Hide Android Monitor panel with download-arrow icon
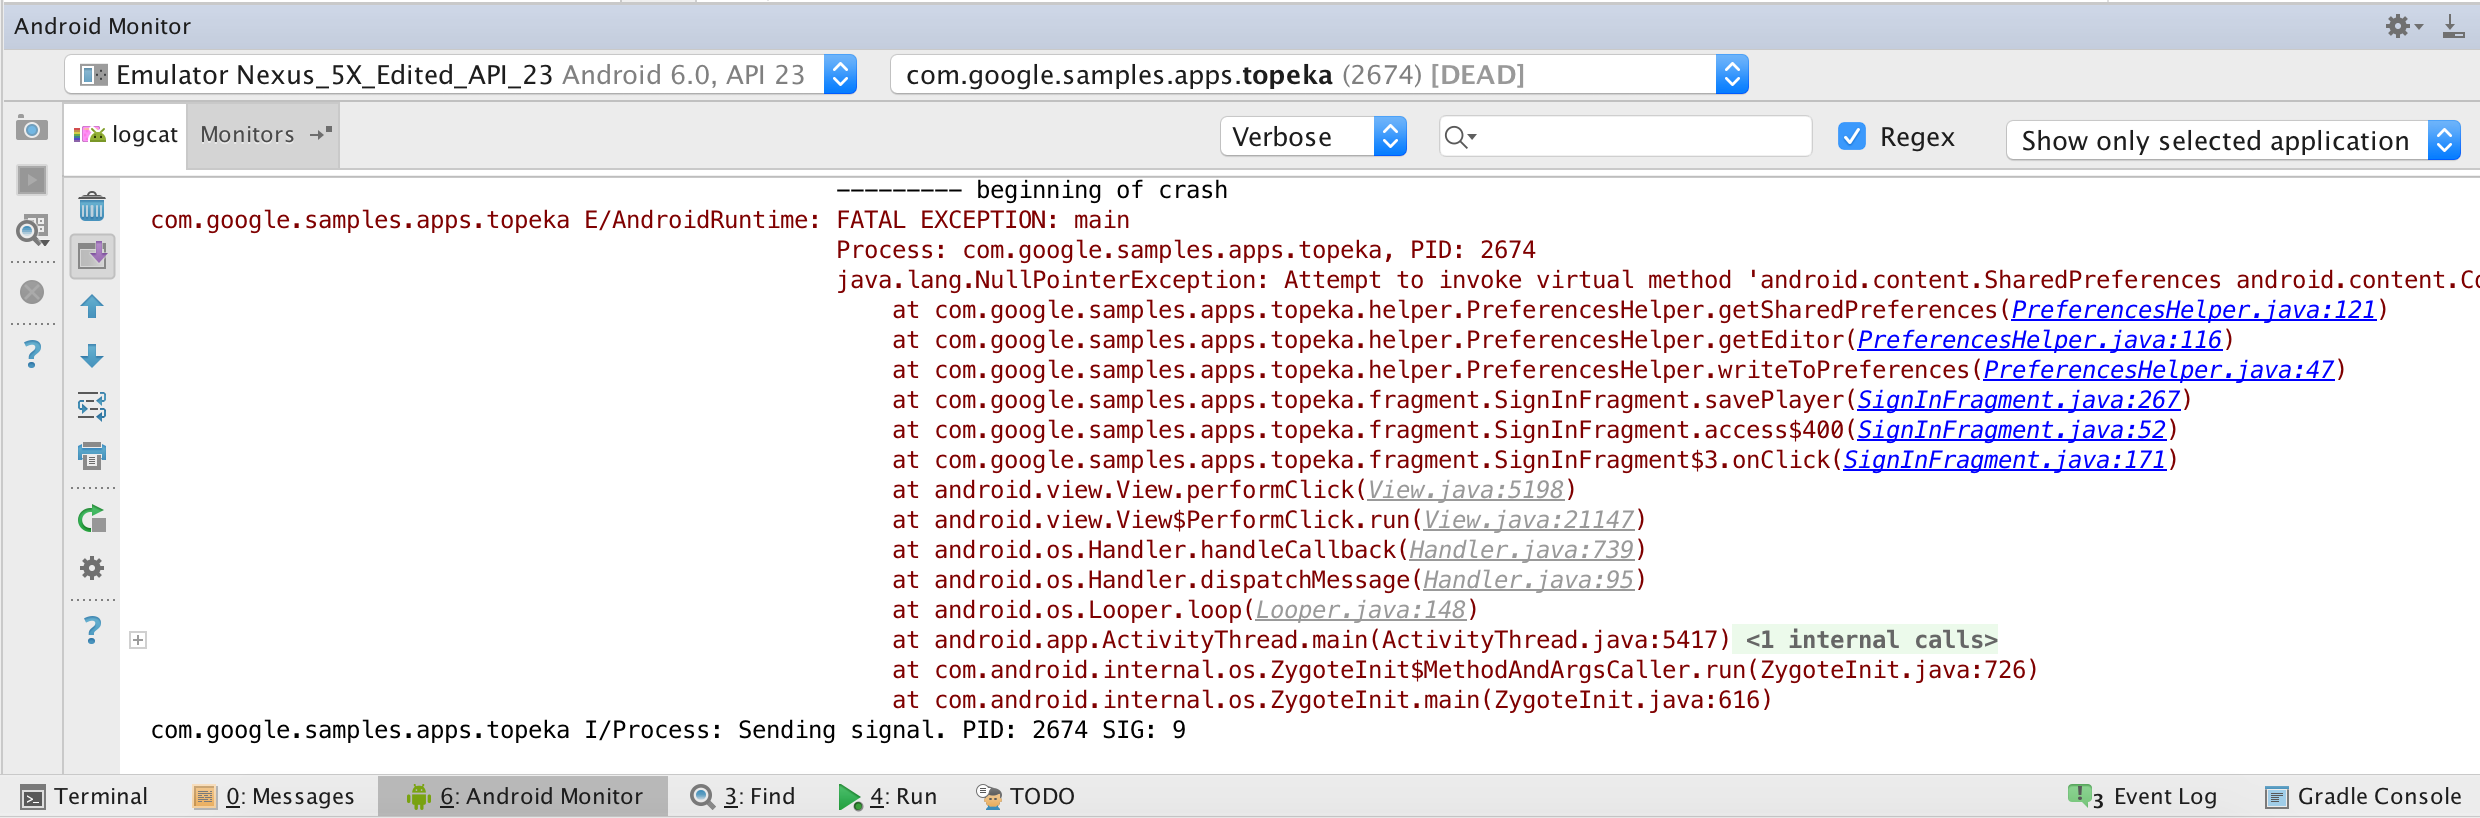Viewport: 2480px width, 818px height. pos(2453,26)
